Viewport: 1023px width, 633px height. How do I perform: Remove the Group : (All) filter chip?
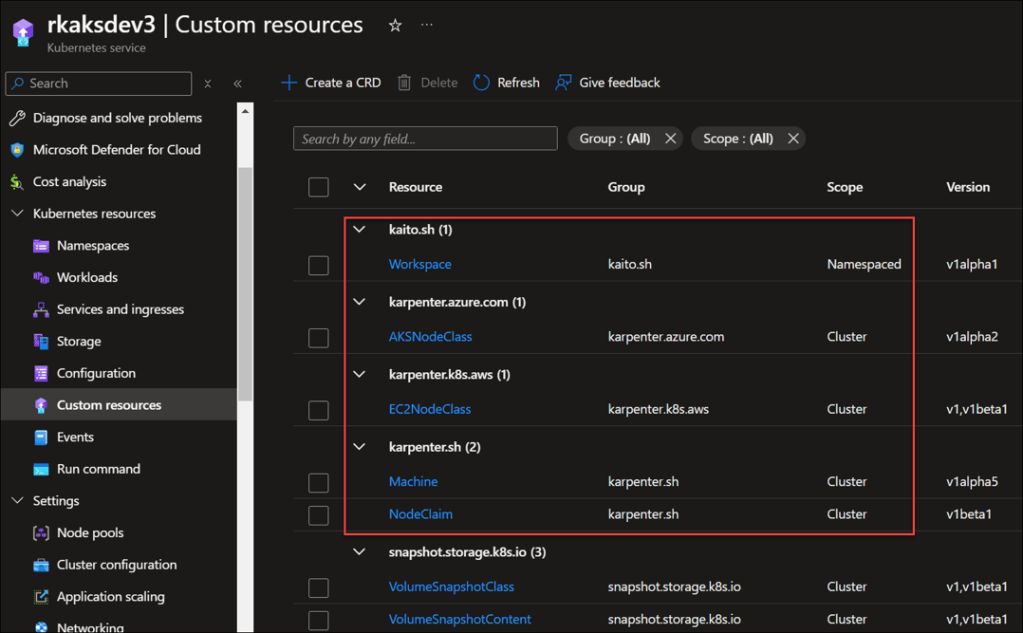pos(670,139)
